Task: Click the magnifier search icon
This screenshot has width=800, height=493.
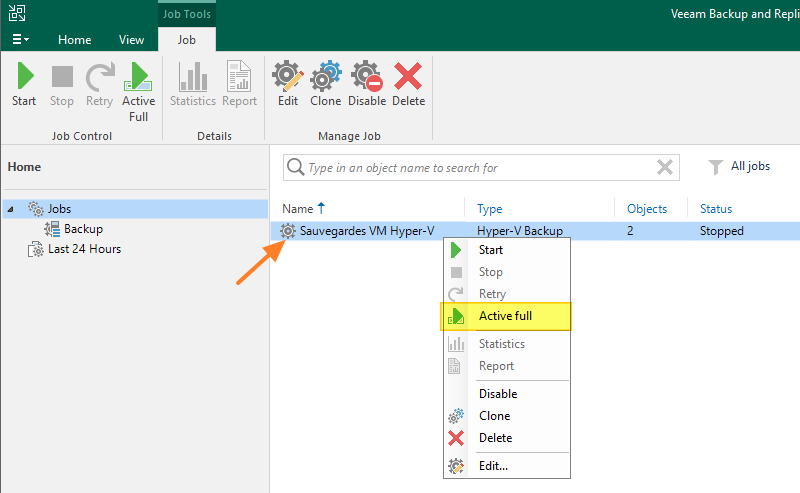Action: [295, 167]
